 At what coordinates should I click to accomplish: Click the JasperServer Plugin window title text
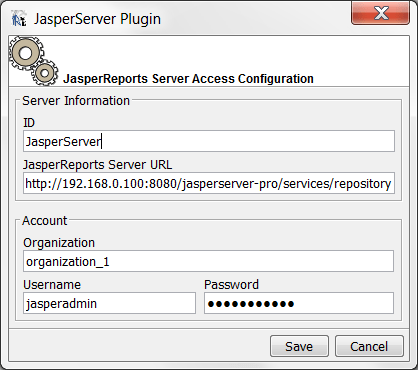pyautogui.click(x=97, y=19)
